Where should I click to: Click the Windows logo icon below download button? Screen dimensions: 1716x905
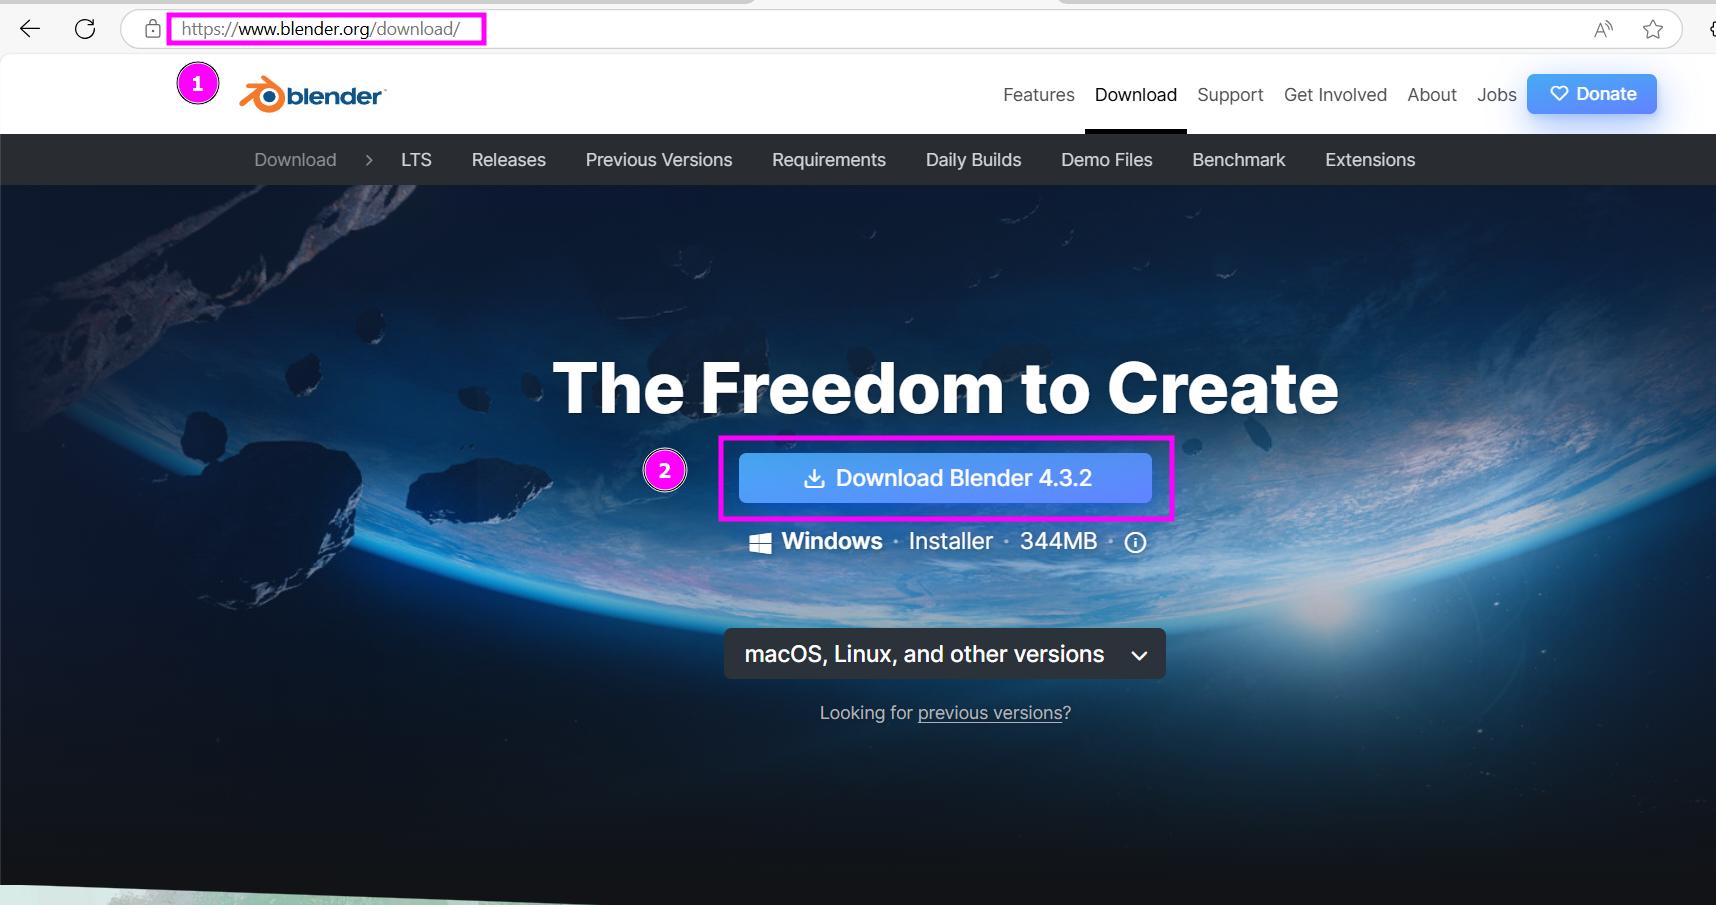[x=760, y=542]
